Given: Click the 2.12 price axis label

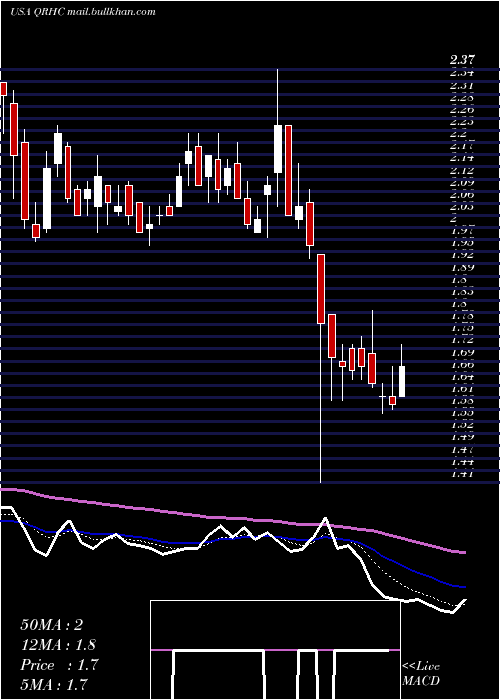Looking at the screenshot, I should [463, 171].
